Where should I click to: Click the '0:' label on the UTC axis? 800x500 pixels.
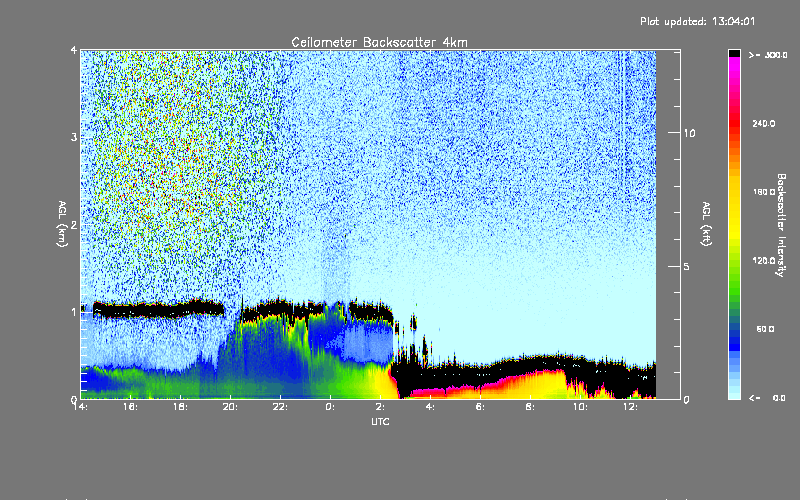point(330,407)
